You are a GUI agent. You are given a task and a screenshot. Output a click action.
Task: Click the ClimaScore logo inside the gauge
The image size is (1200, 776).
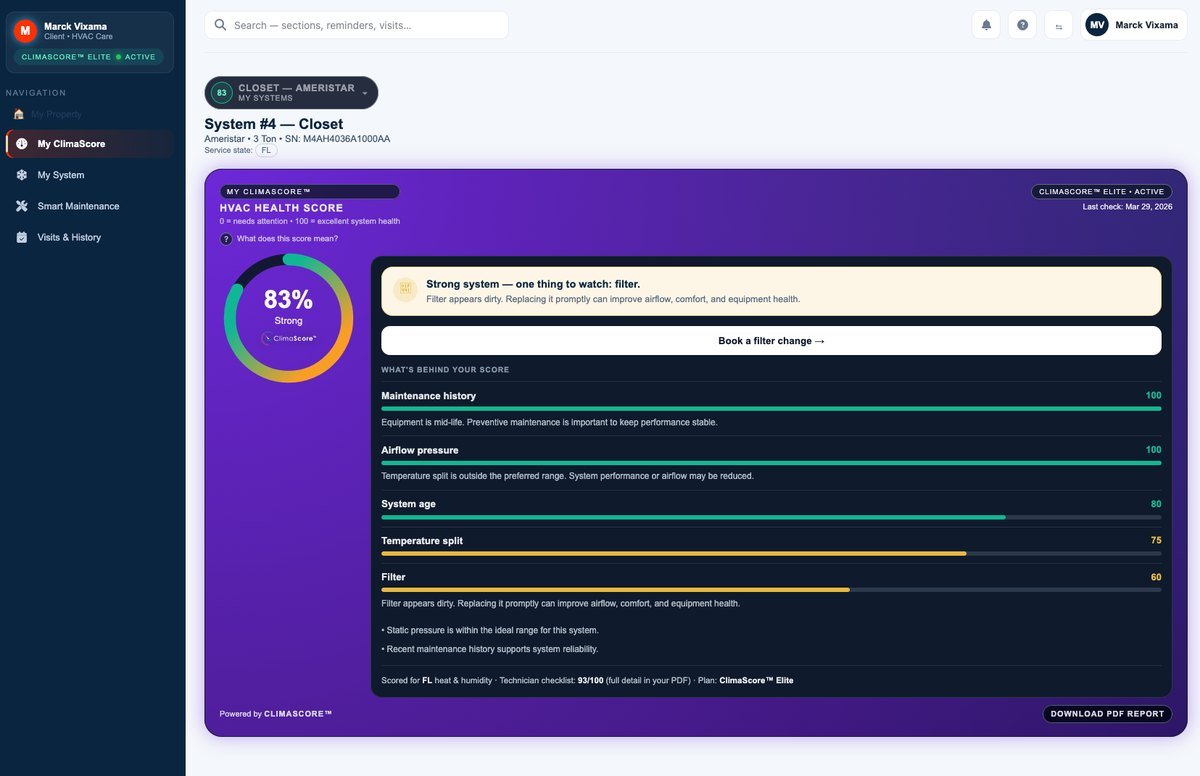(x=289, y=338)
